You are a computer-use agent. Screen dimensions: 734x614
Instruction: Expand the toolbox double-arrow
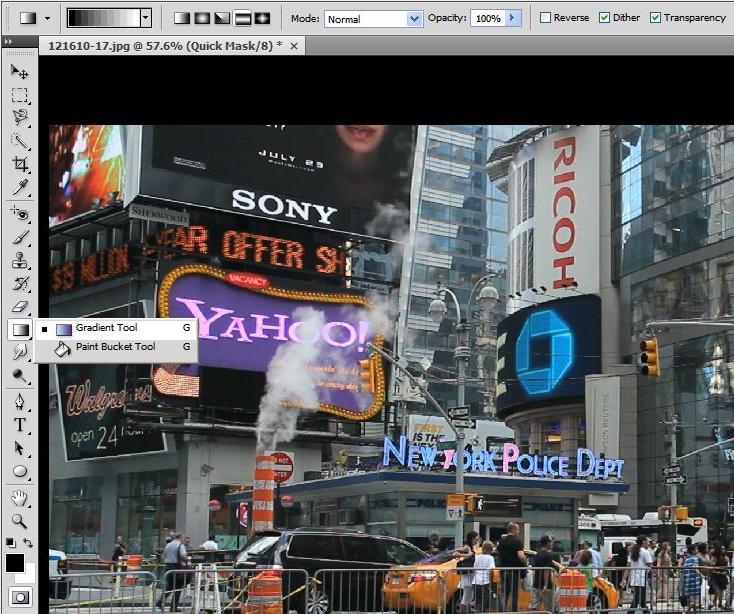(8, 42)
